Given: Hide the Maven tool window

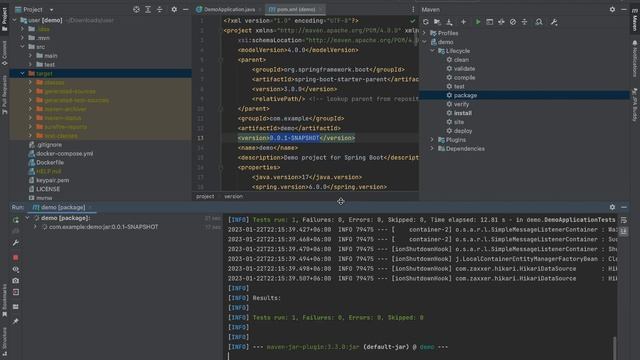Looking at the screenshot, I should point(624,9).
